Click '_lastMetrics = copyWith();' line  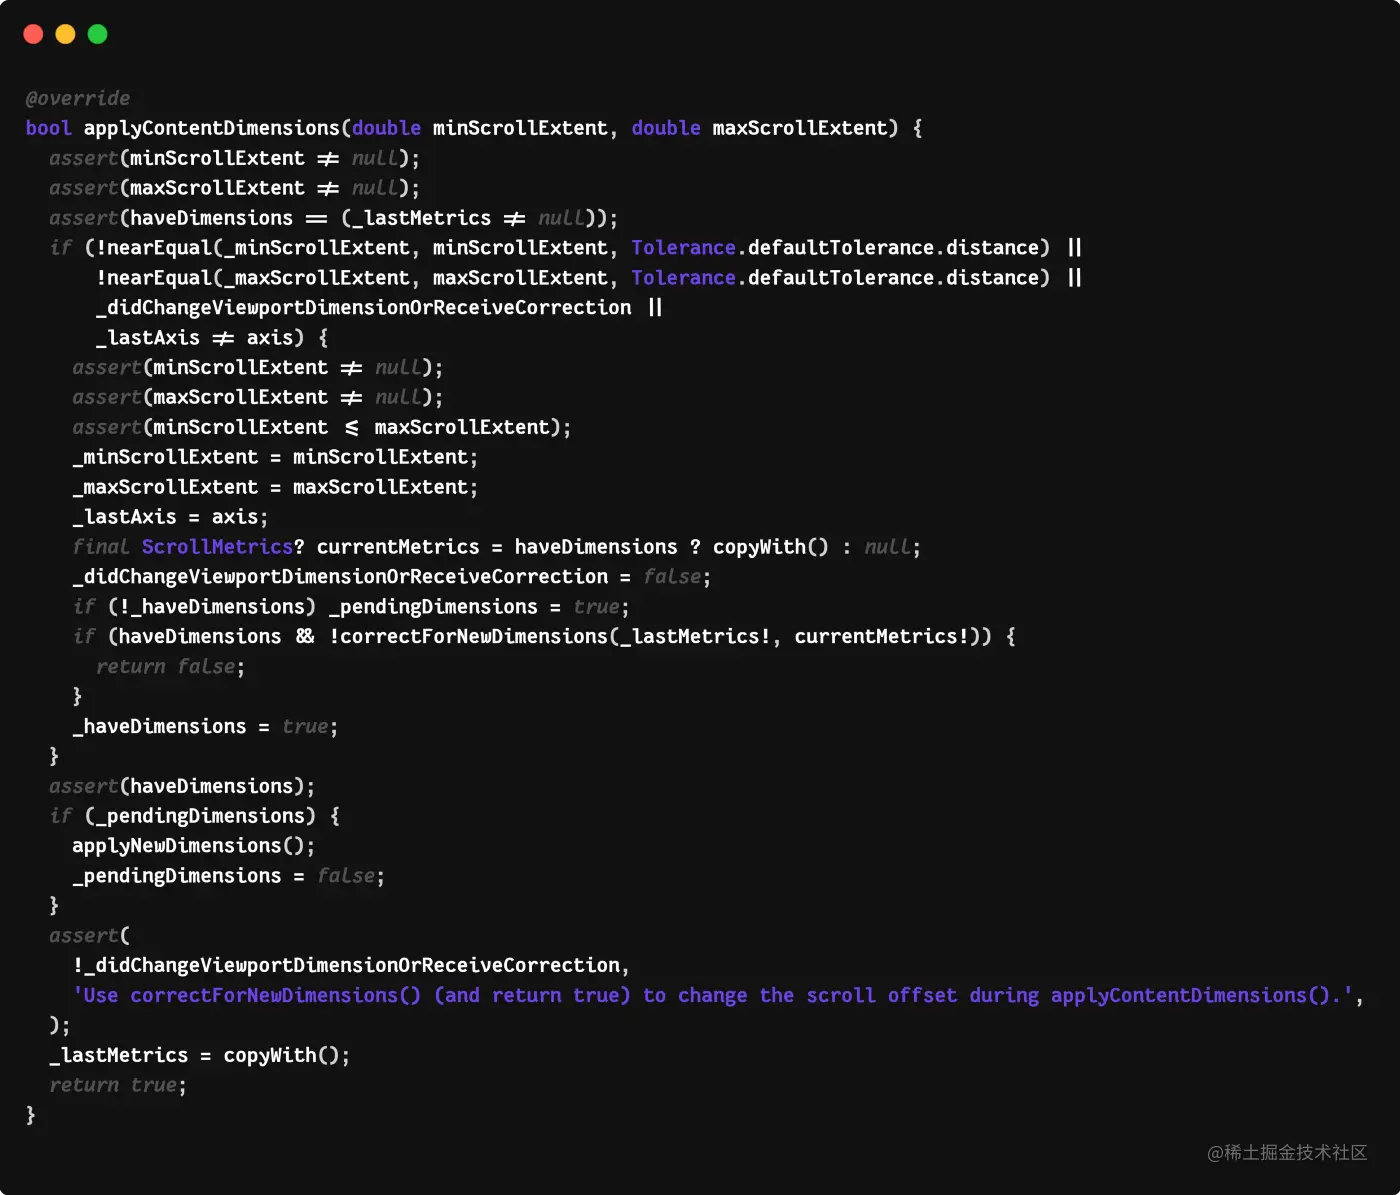tap(200, 1055)
